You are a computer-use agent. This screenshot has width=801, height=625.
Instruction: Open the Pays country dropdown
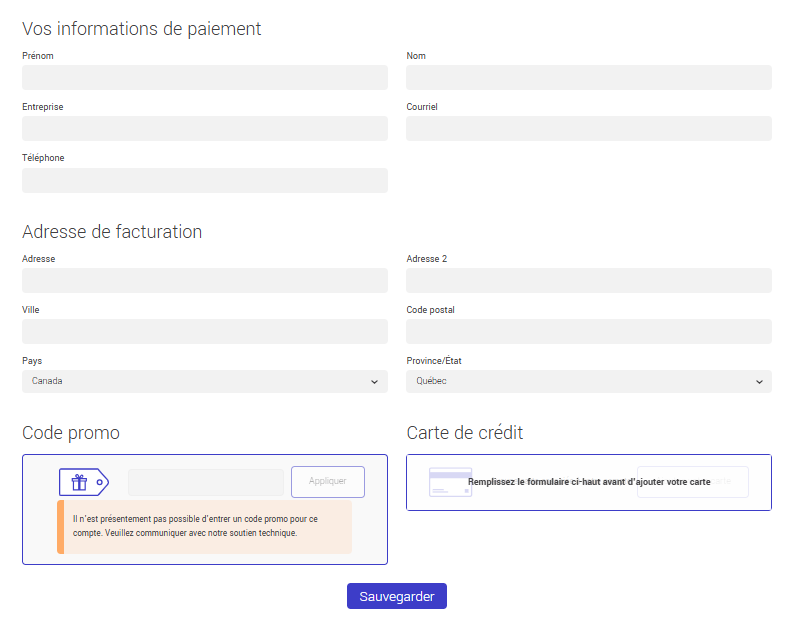[204, 381]
